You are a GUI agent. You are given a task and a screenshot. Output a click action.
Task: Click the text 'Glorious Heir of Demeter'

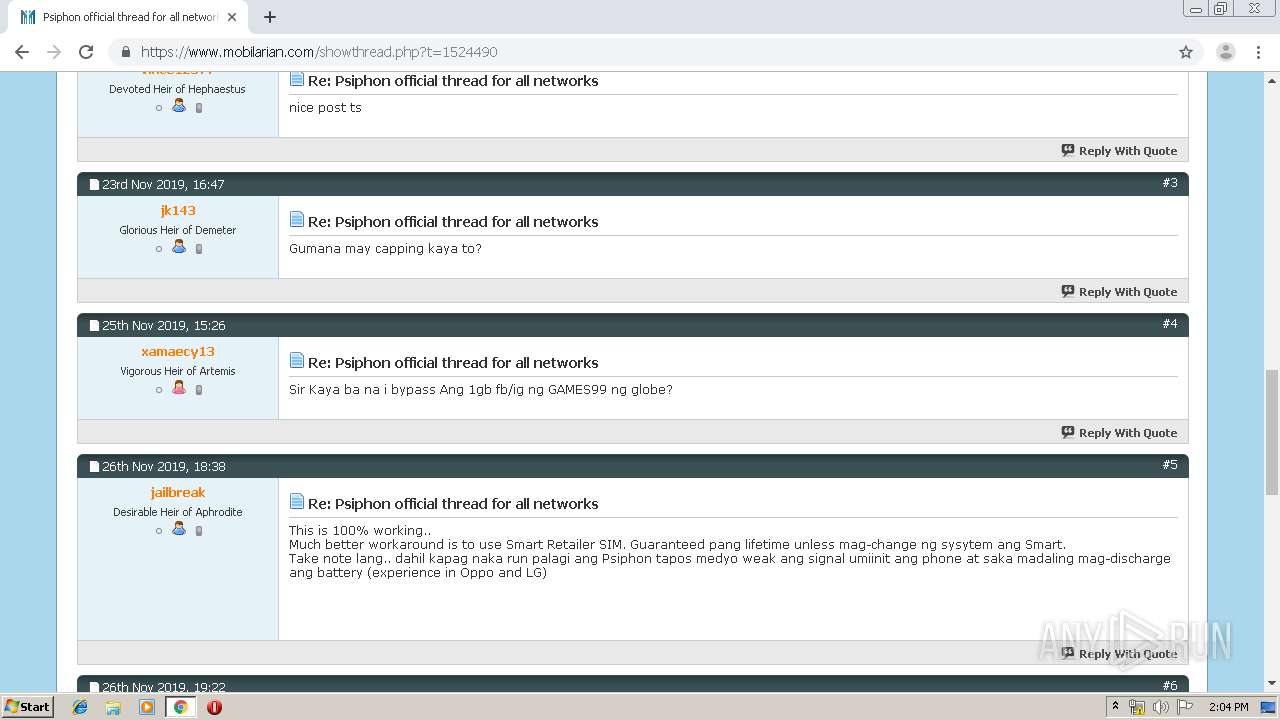point(178,230)
